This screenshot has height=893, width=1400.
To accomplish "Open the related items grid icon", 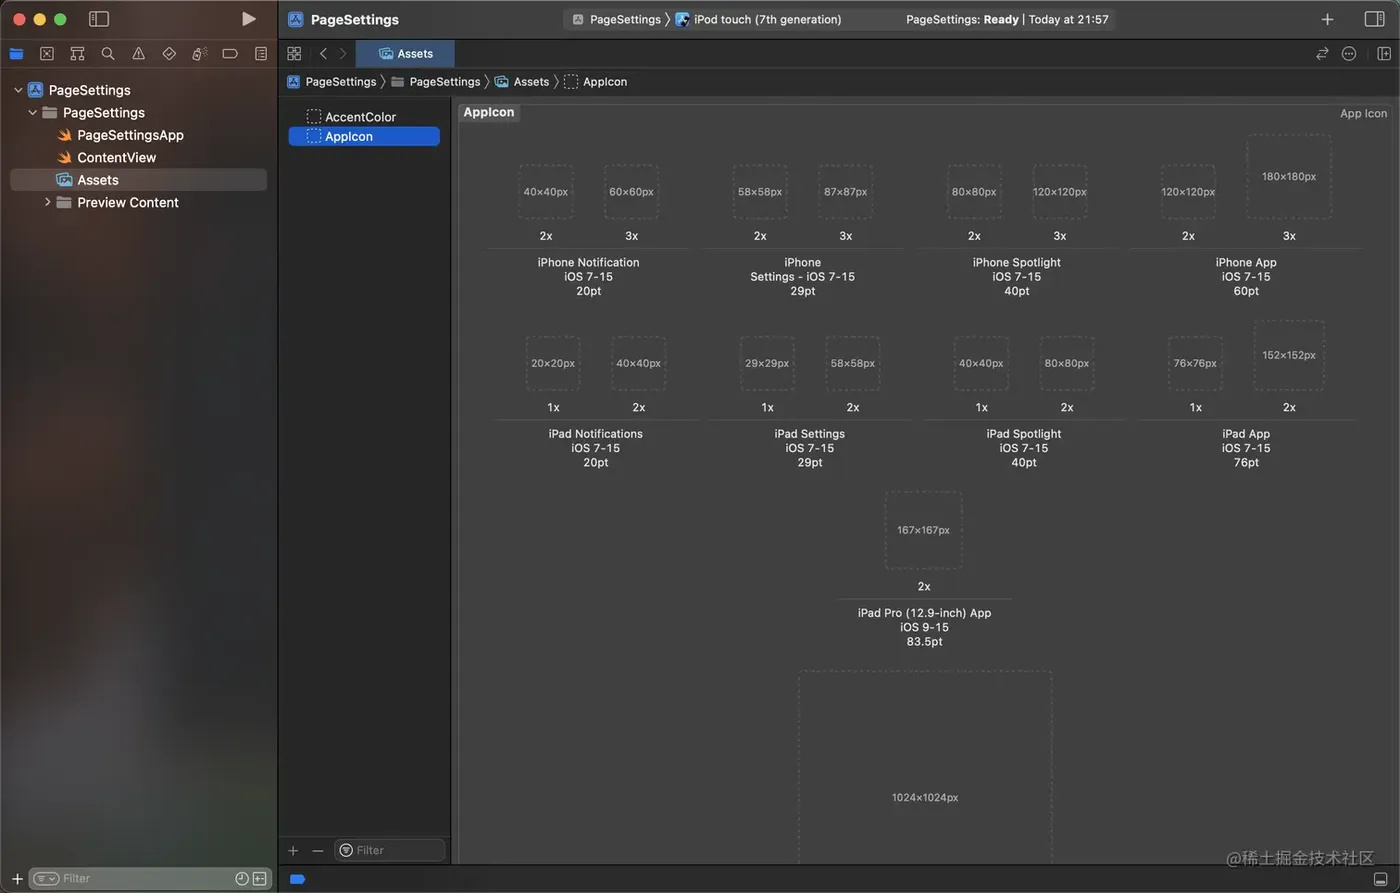I will coord(294,54).
